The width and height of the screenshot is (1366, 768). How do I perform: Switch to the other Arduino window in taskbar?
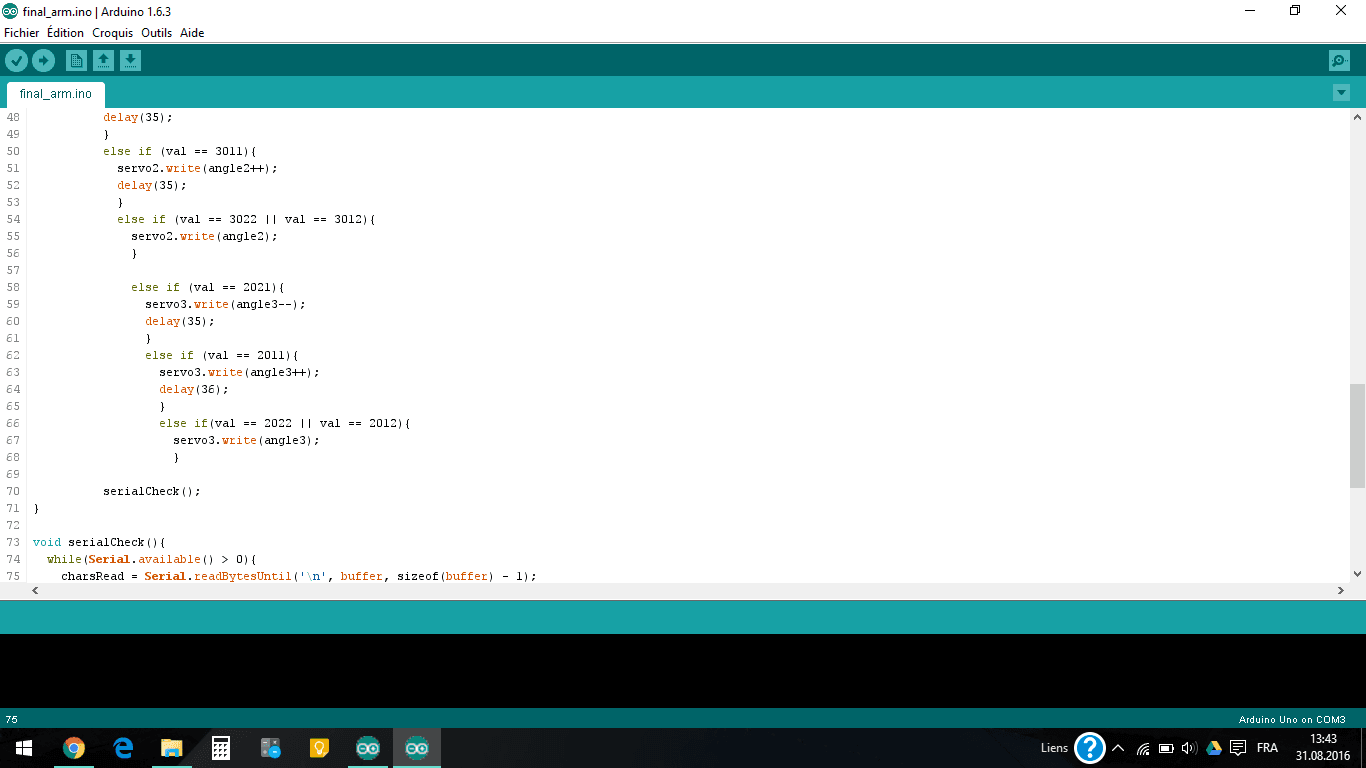pyautogui.click(x=367, y=747)
